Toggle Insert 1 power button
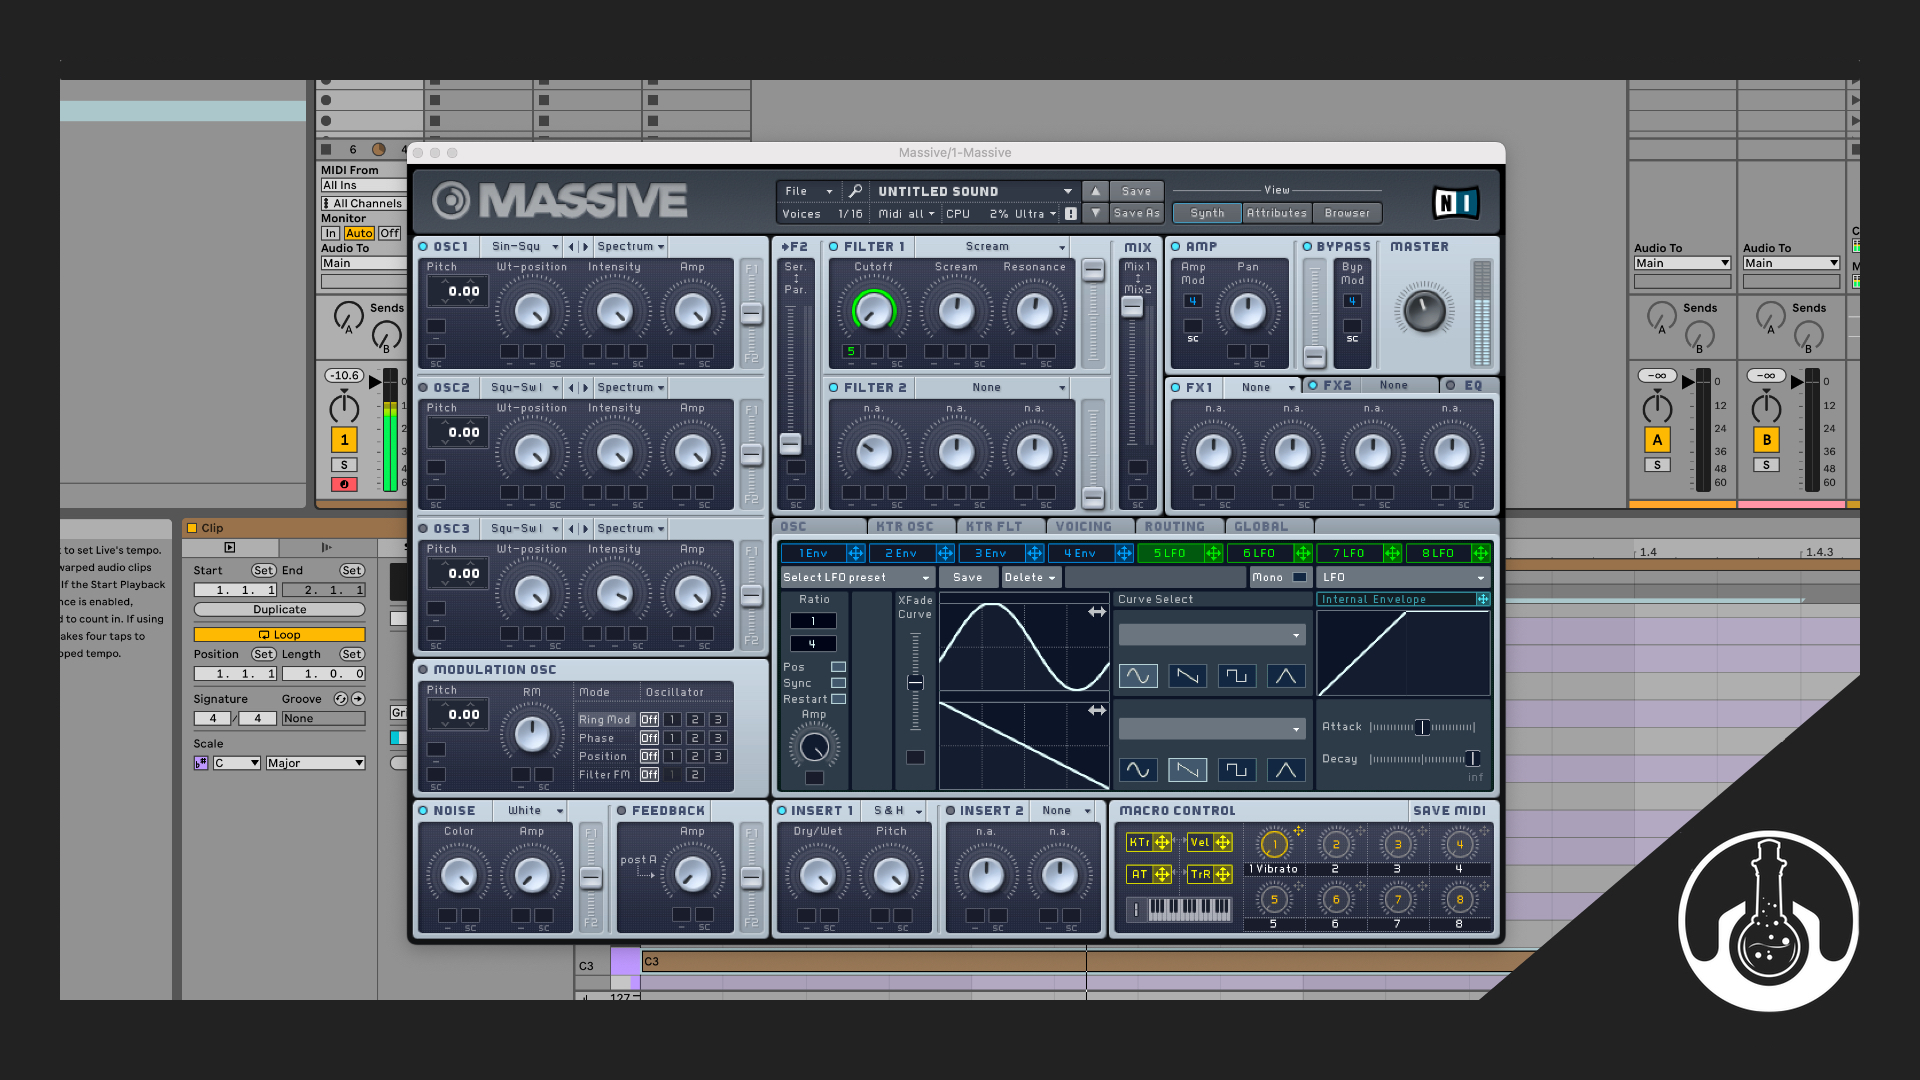The height and width of the screenshot is (1080, 1920). (x=782, y=811)
